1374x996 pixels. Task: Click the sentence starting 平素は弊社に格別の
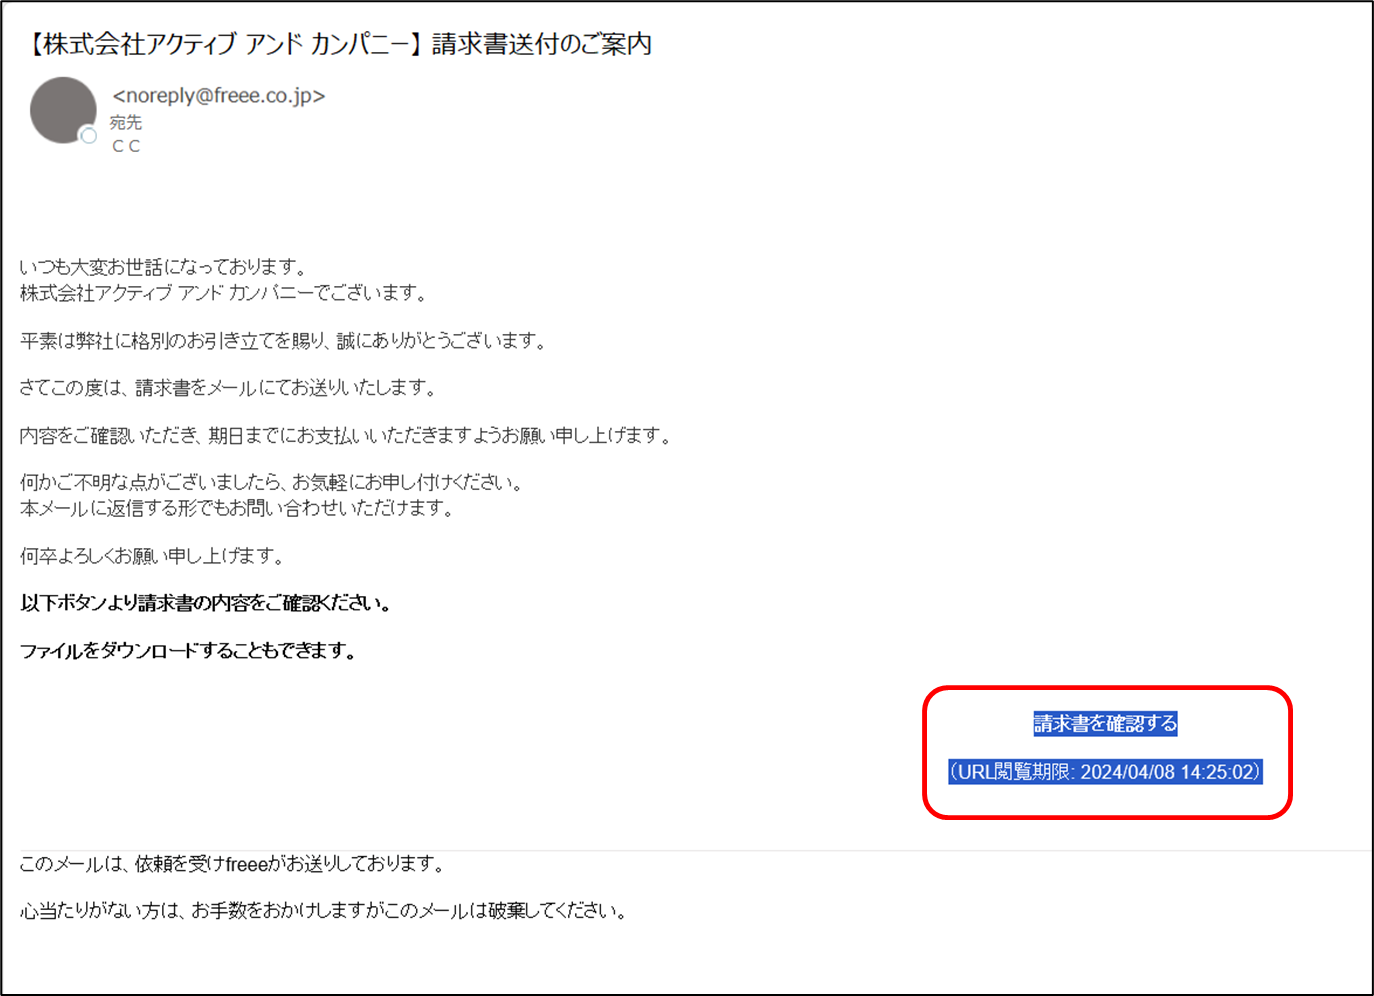click(x=285, y=341)
